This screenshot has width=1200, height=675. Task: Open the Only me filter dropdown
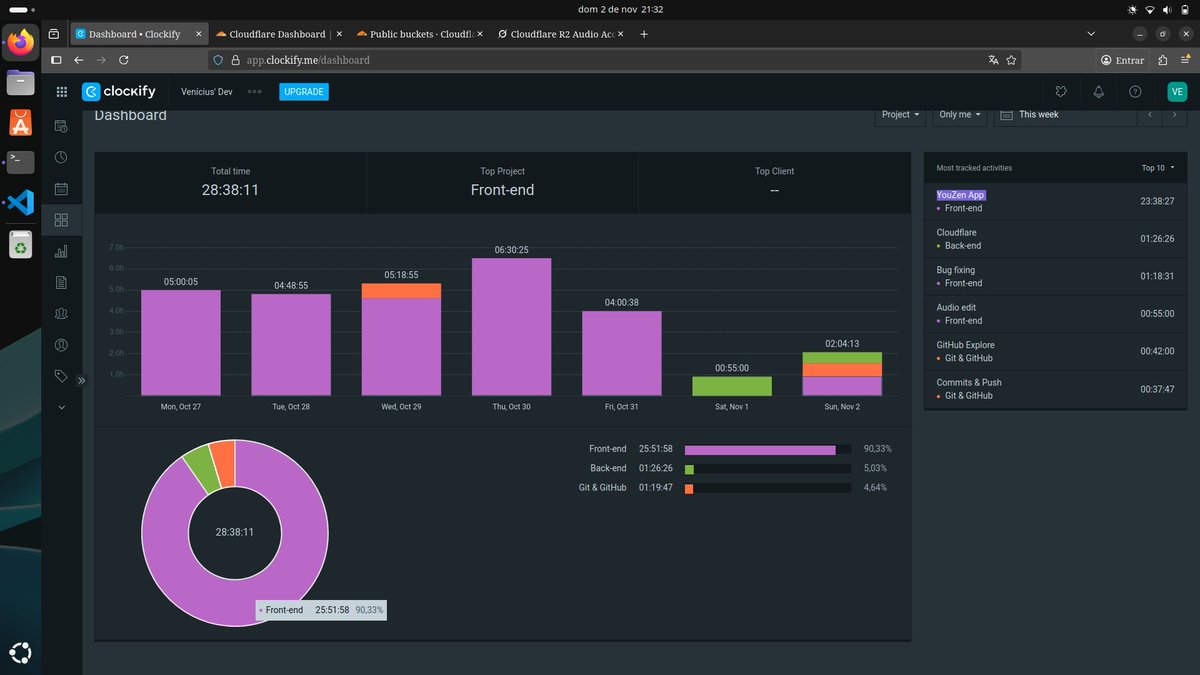tap(960, 115)
